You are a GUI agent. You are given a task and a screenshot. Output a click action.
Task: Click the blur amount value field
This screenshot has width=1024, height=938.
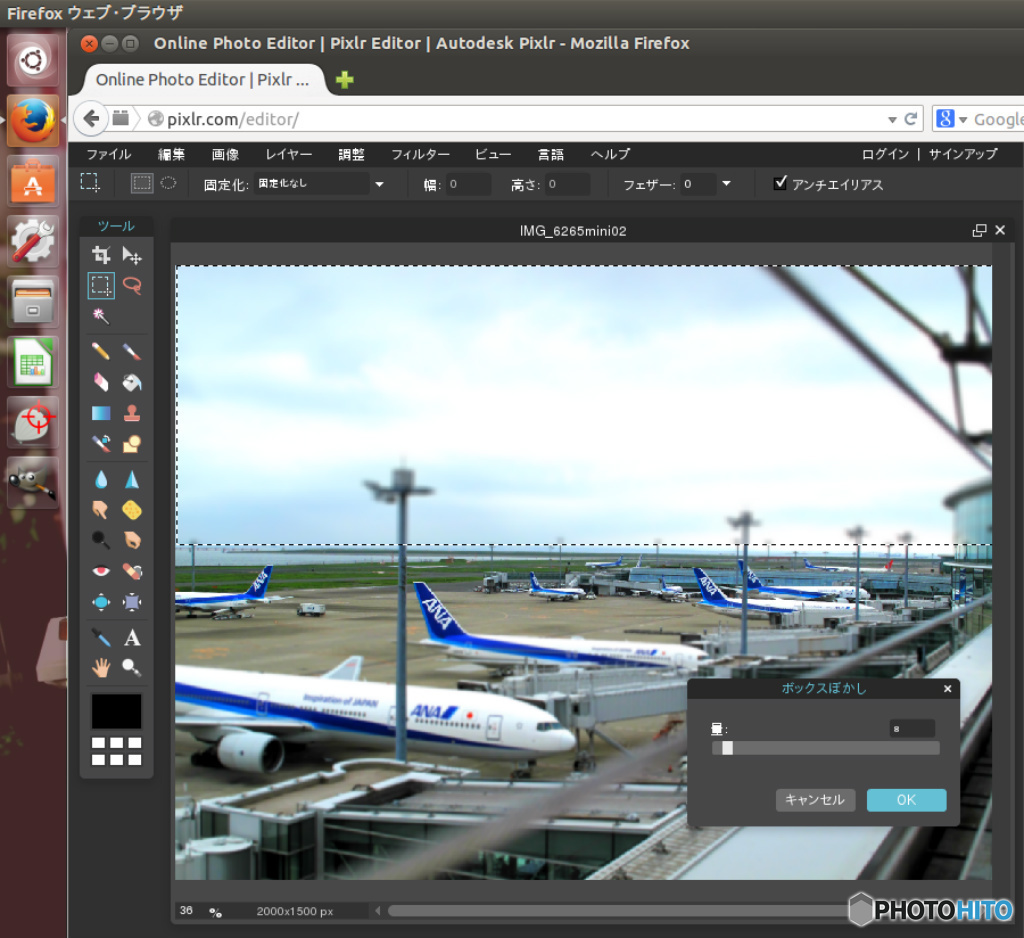pos(912,728)
